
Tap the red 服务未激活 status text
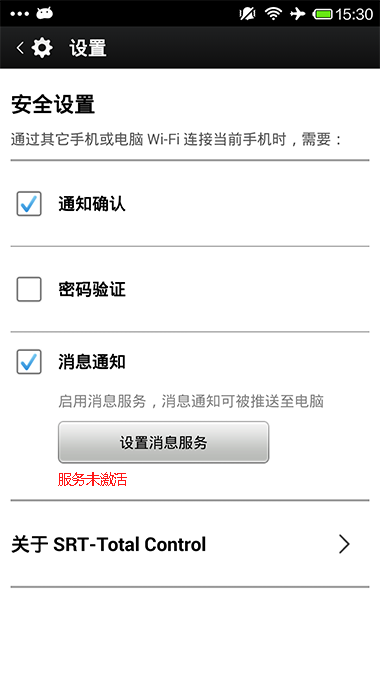point(92,479)
